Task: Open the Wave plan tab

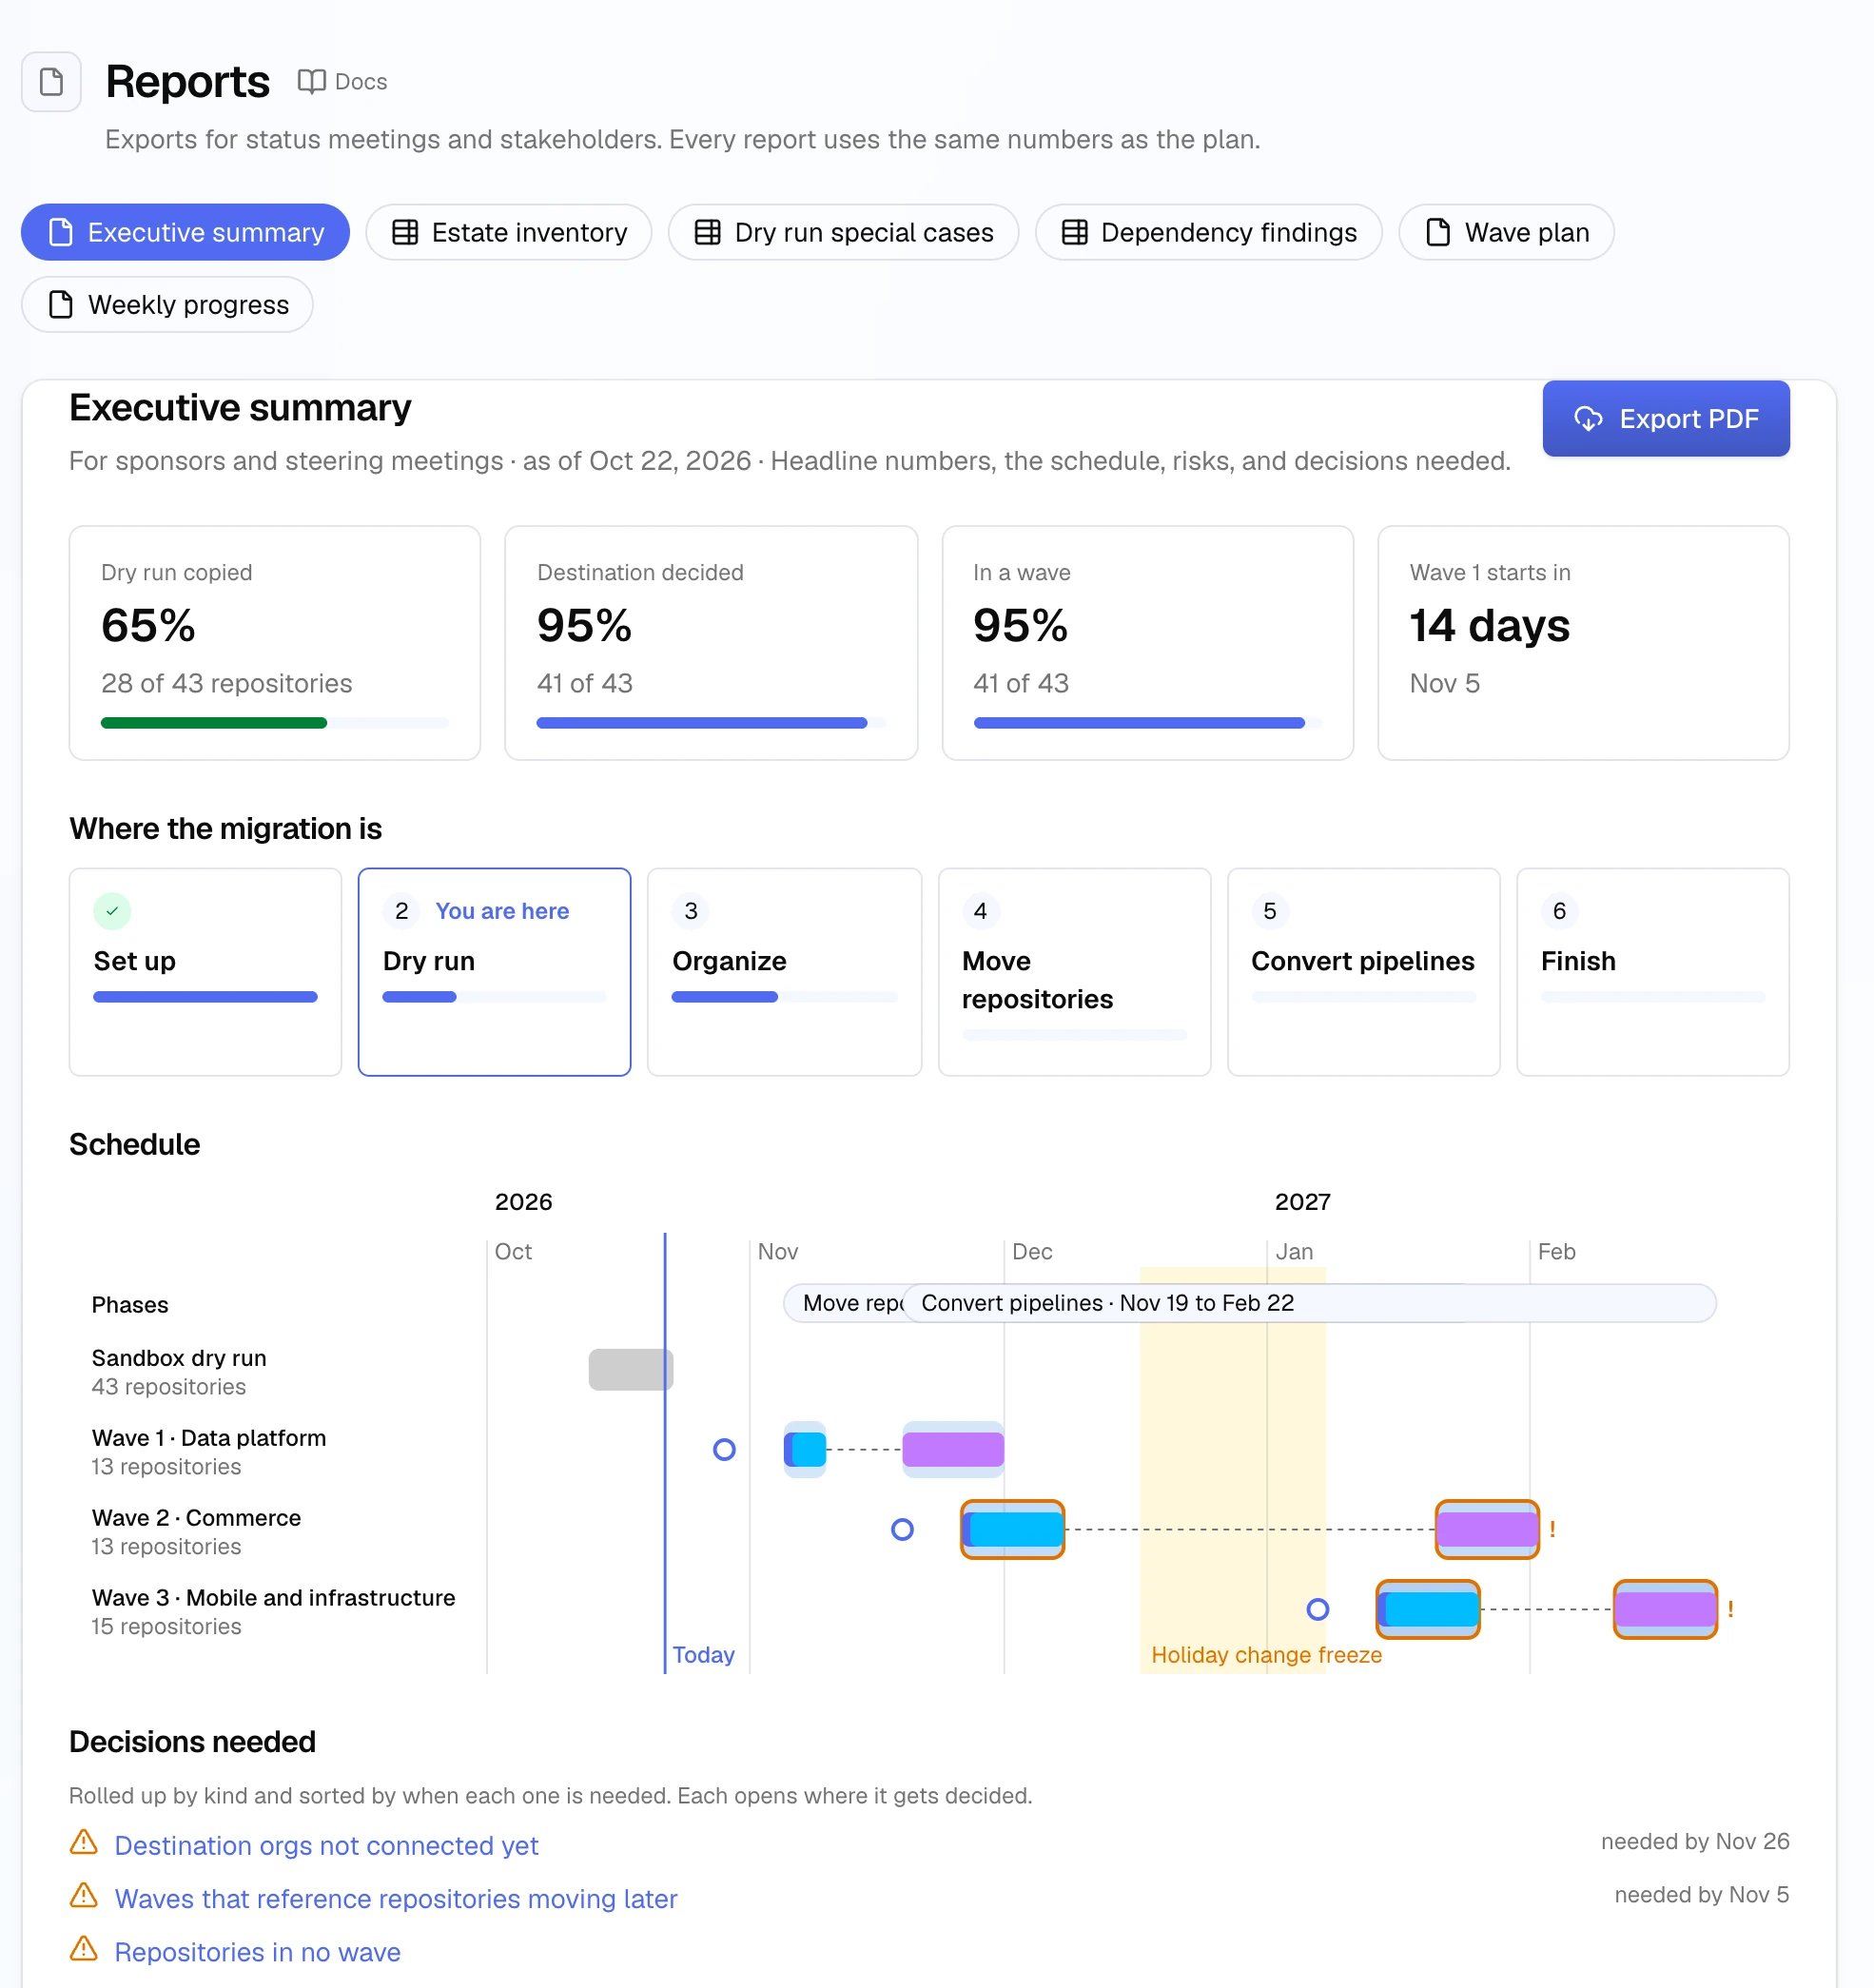Action: [x=1506, y=232]
